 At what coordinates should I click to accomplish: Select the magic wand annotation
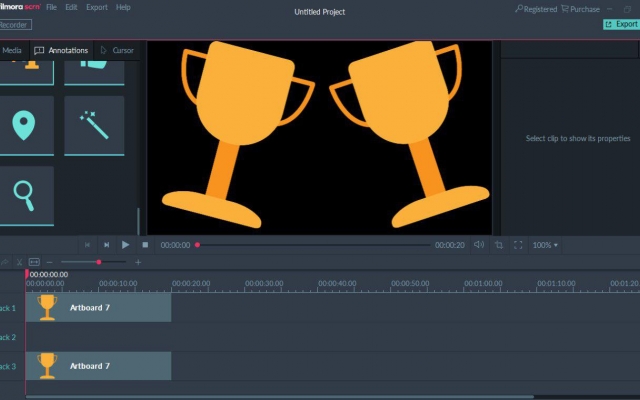(x=94, y=125)
